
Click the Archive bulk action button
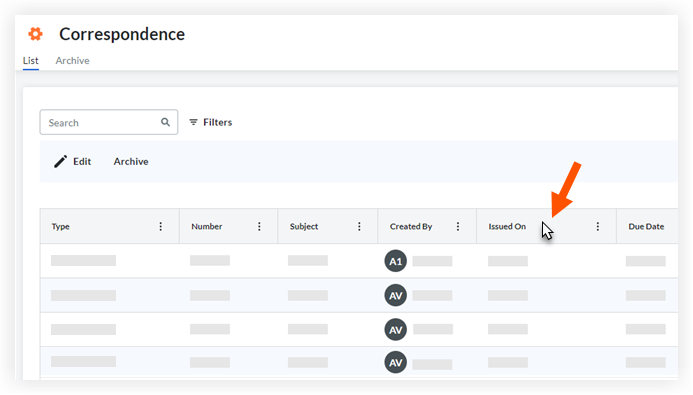pyautogui.click(x=131, y=161)
